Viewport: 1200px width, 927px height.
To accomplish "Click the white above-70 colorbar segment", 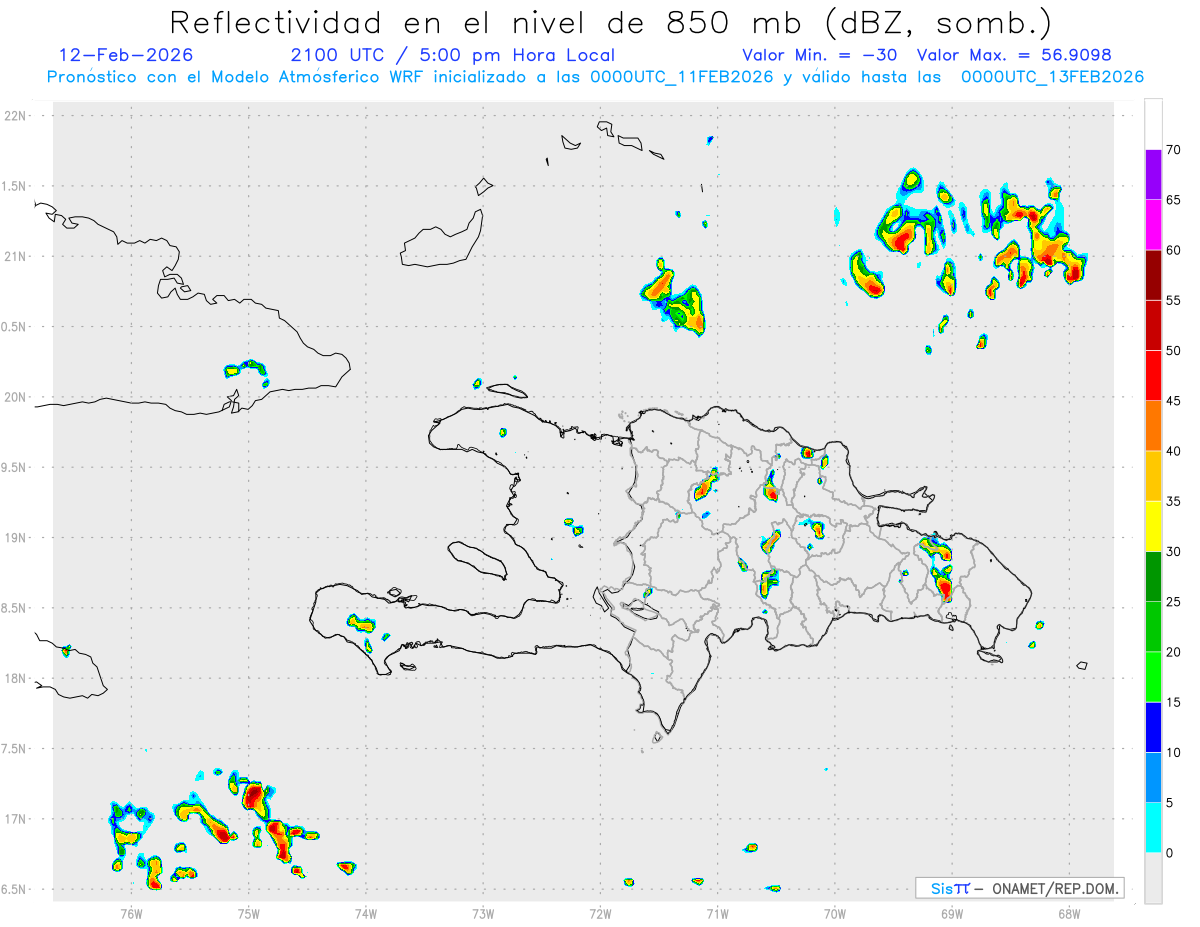I will point(1153,124).
